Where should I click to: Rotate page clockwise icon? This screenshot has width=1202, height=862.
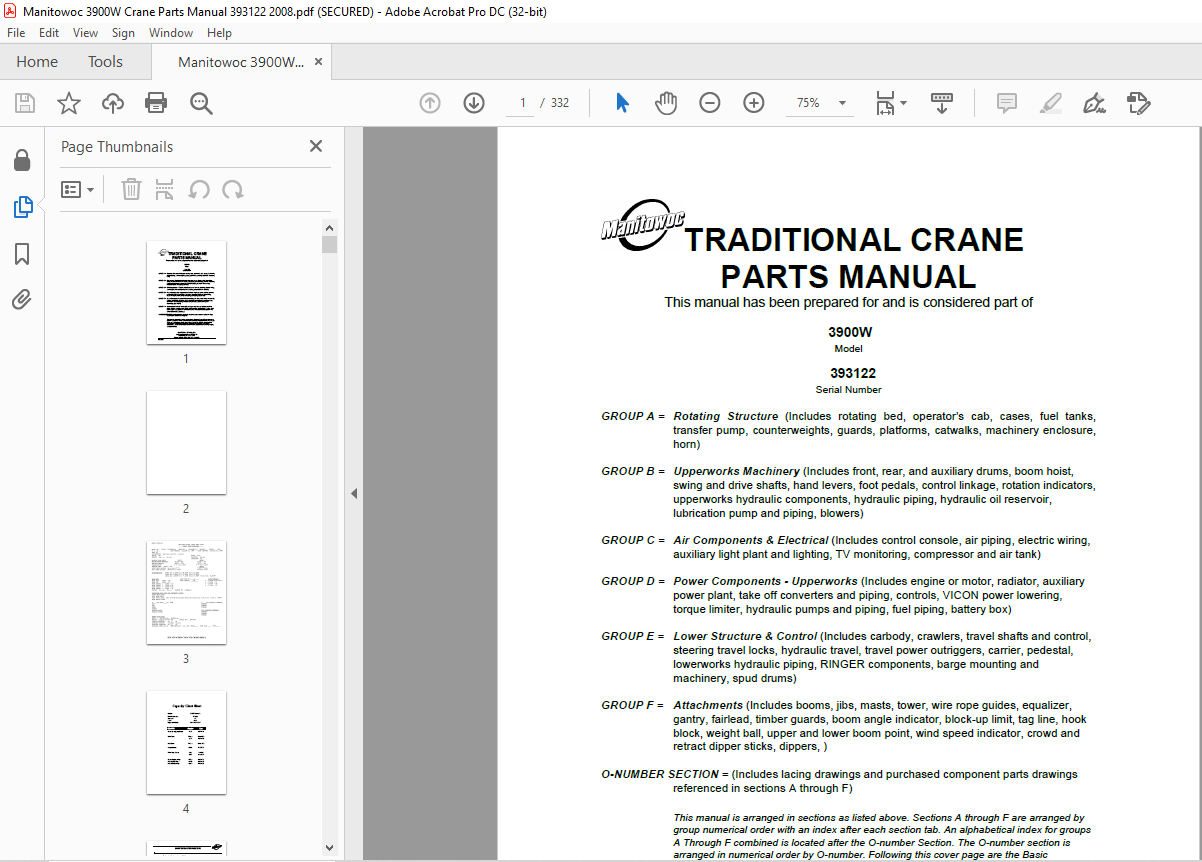[233, 189]
